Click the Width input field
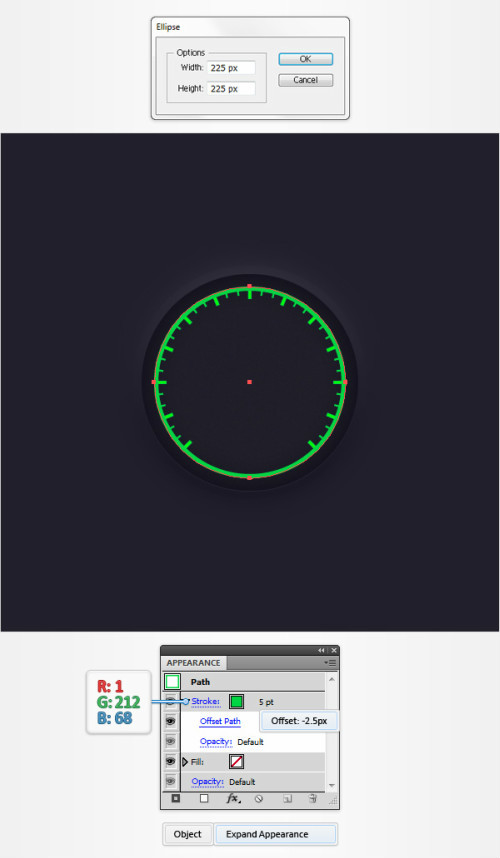This screenshot has height=858, width=500. coord(231,68)
